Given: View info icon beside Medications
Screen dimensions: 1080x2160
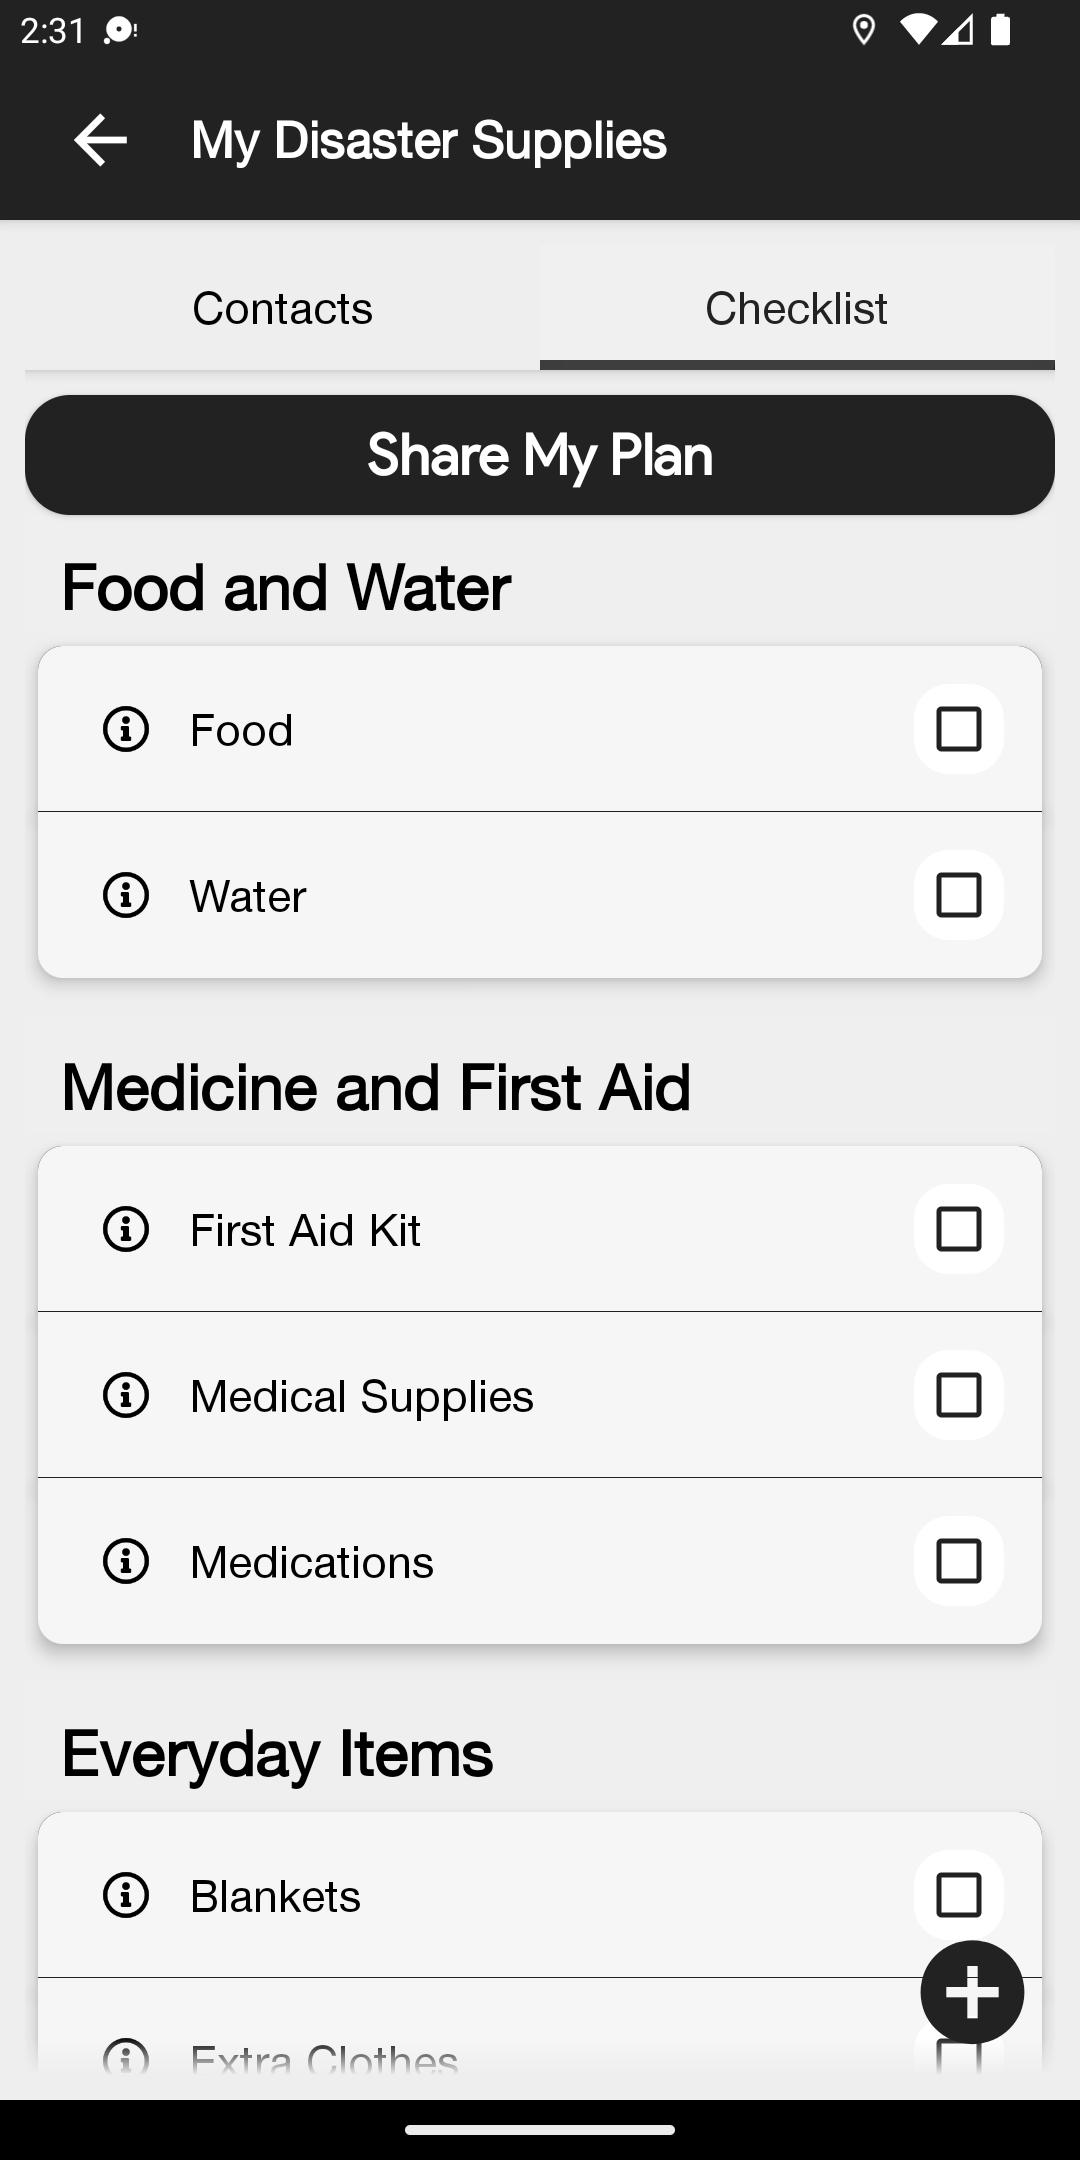Looking at the screenshot, I should pos(126,1561).
